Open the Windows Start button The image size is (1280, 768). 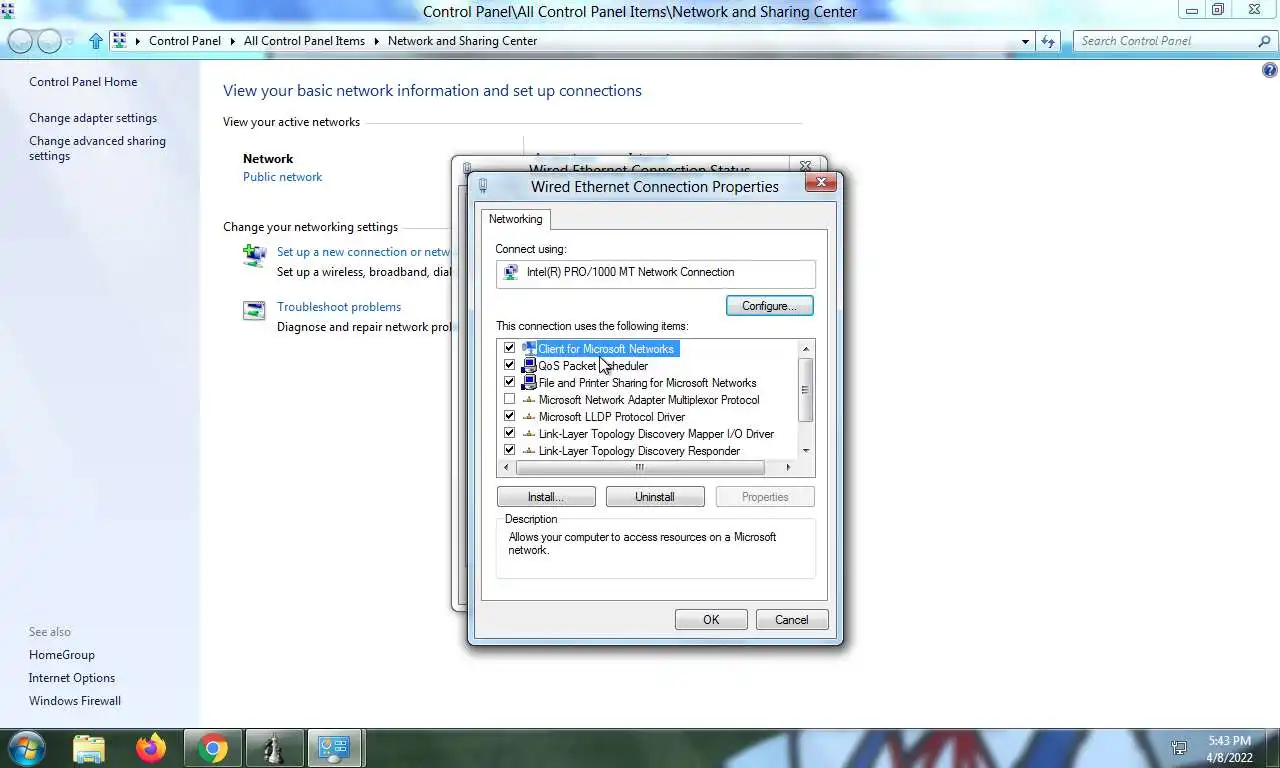pyautogui.click(x=26, y=748)
